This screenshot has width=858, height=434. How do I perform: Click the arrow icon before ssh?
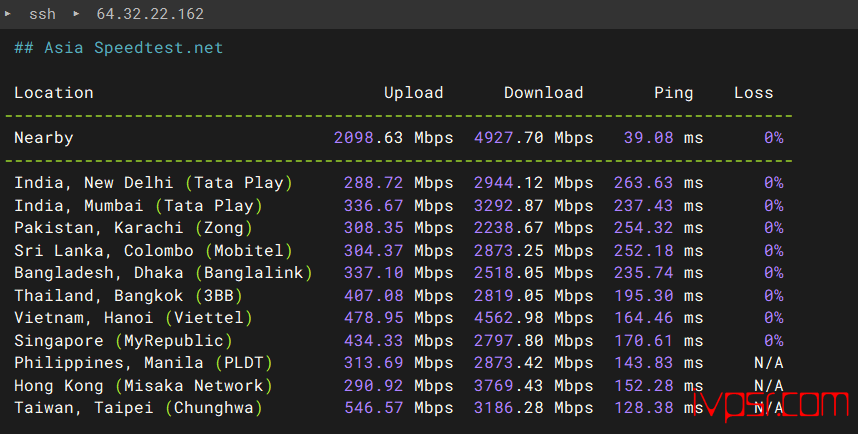point(8,14)
